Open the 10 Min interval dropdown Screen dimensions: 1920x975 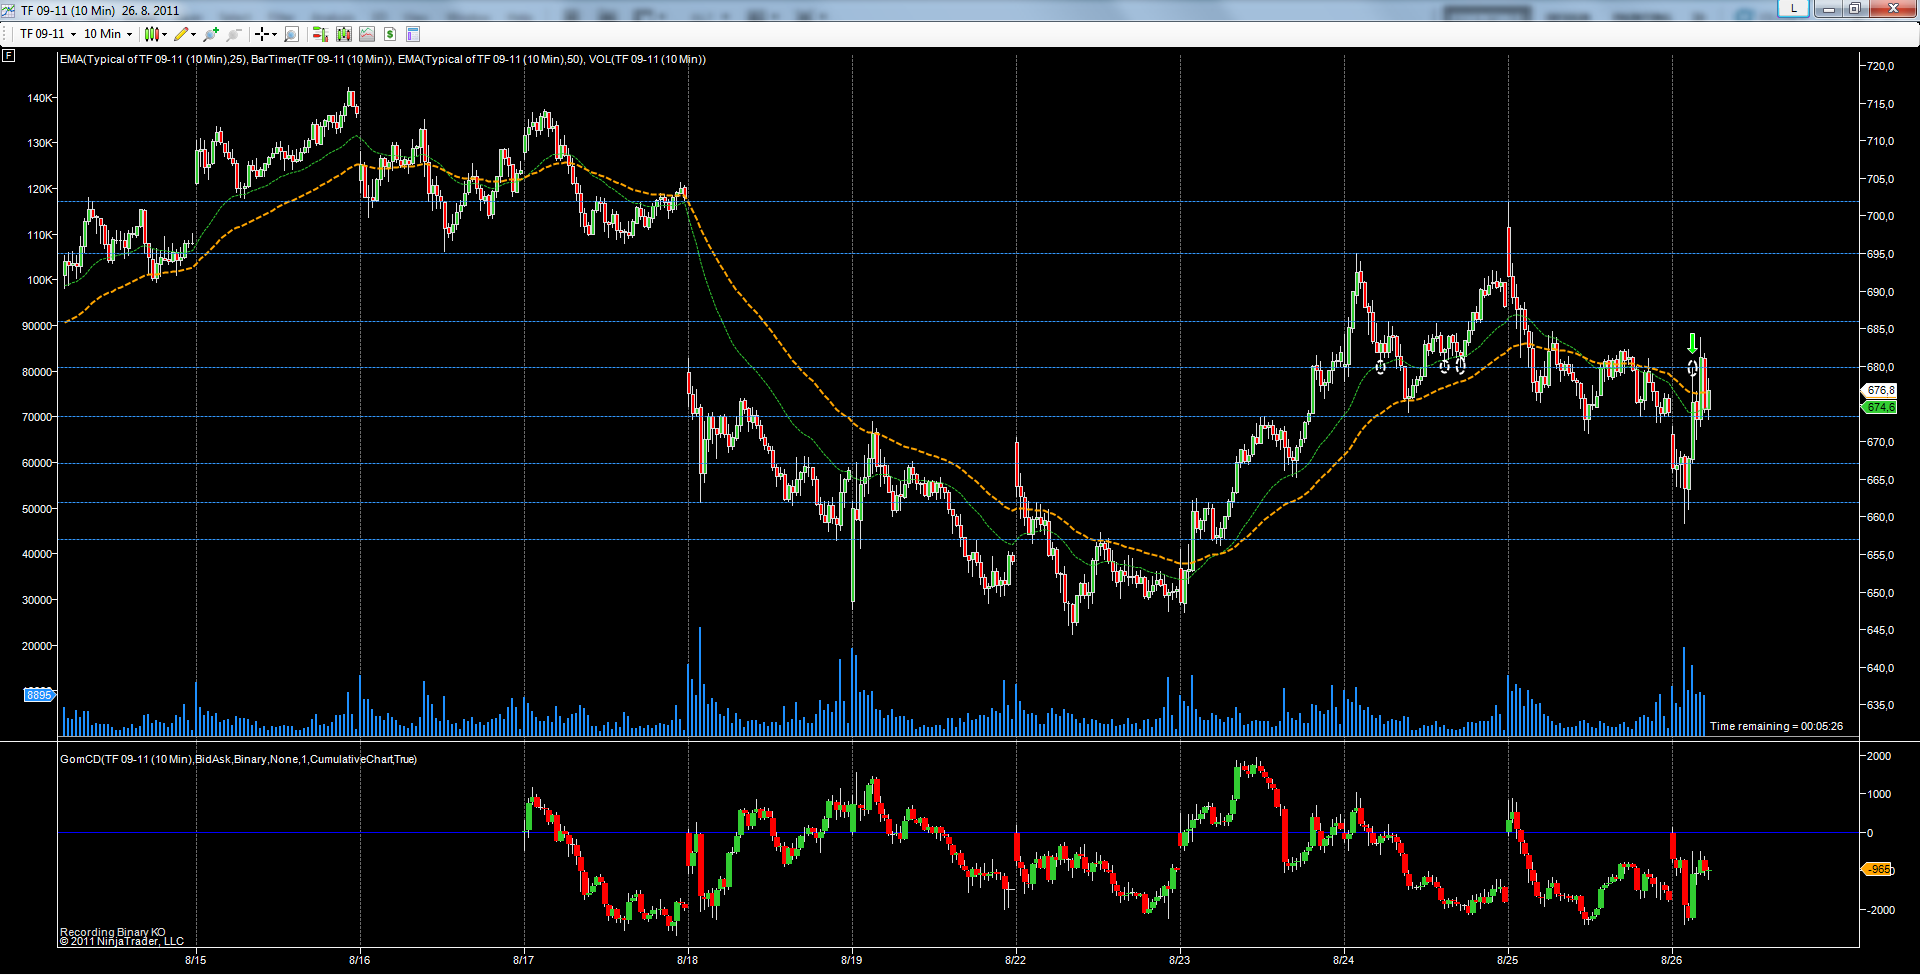107,34
